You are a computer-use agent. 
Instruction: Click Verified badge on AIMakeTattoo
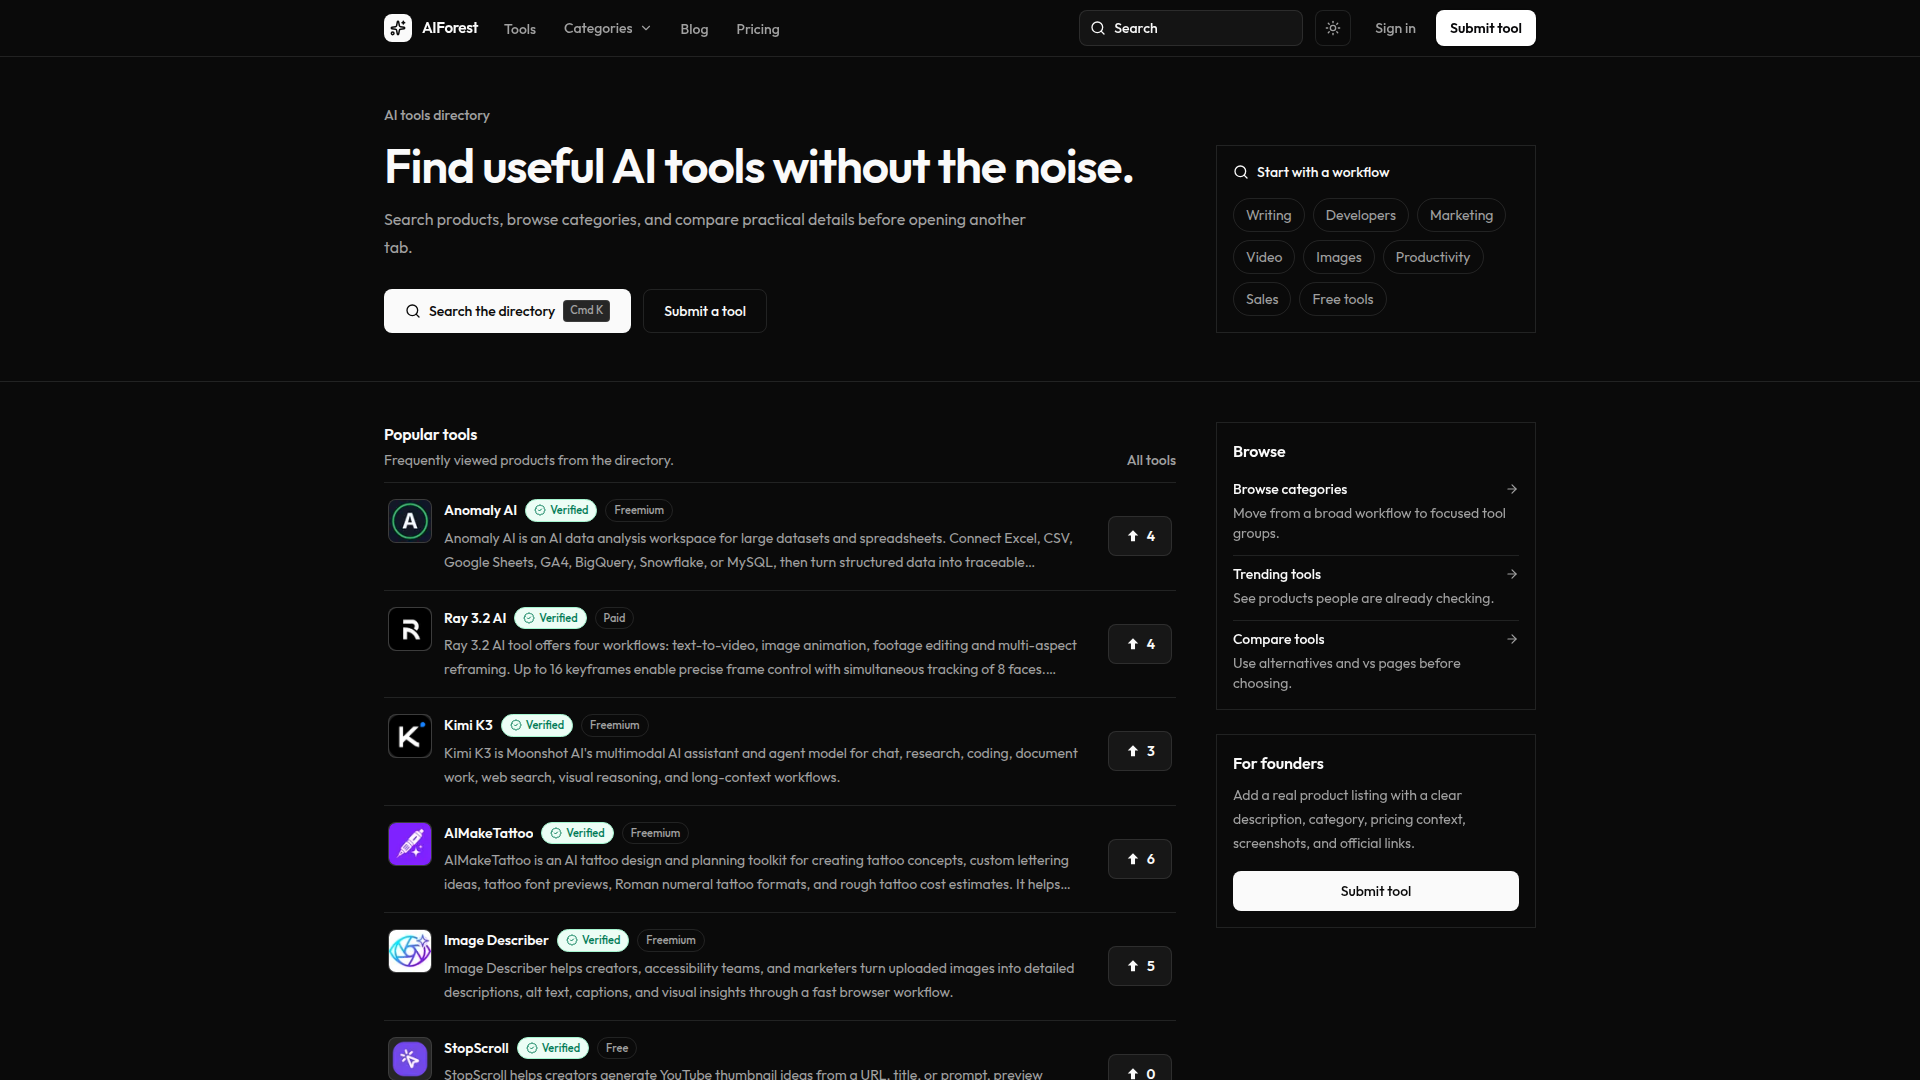click(x=577, y=833)
